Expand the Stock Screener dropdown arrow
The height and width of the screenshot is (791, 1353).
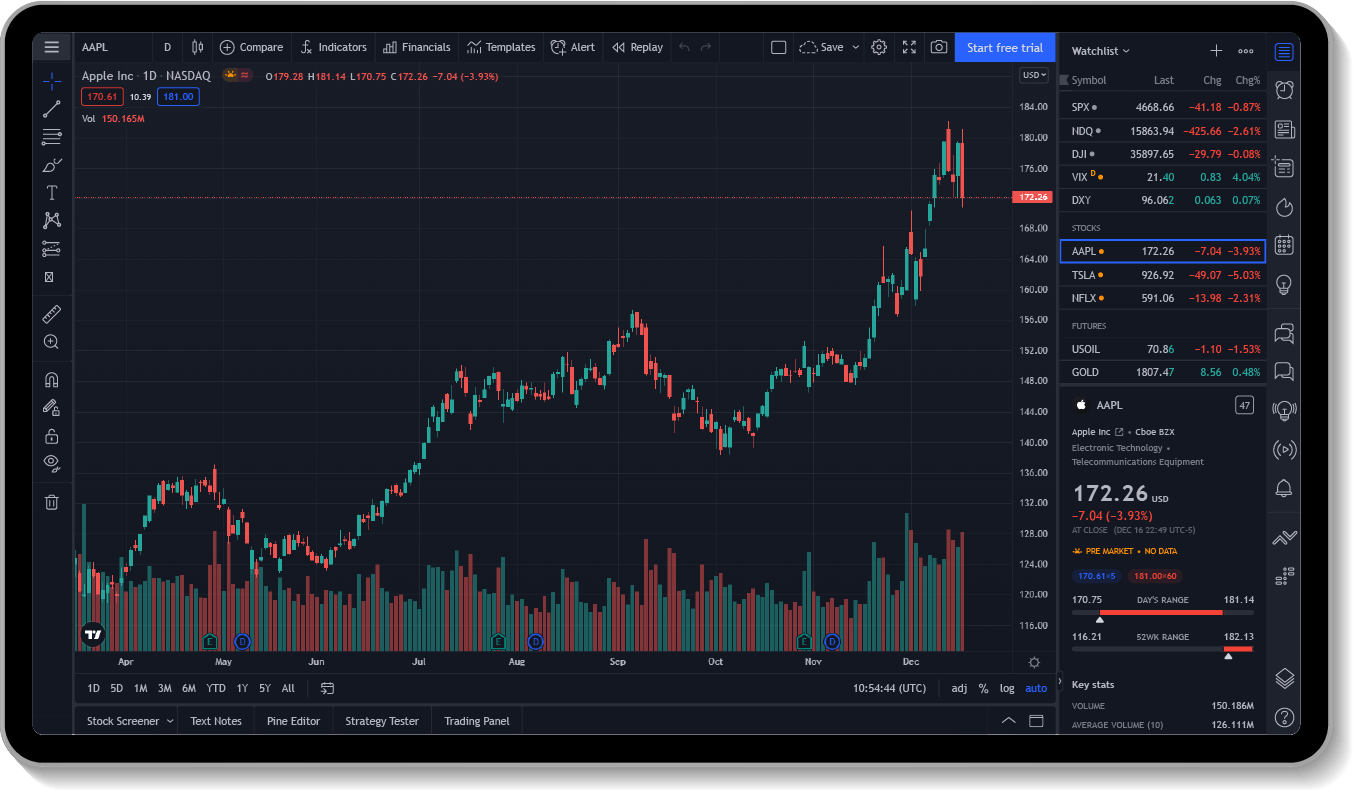tap(170, 721)
